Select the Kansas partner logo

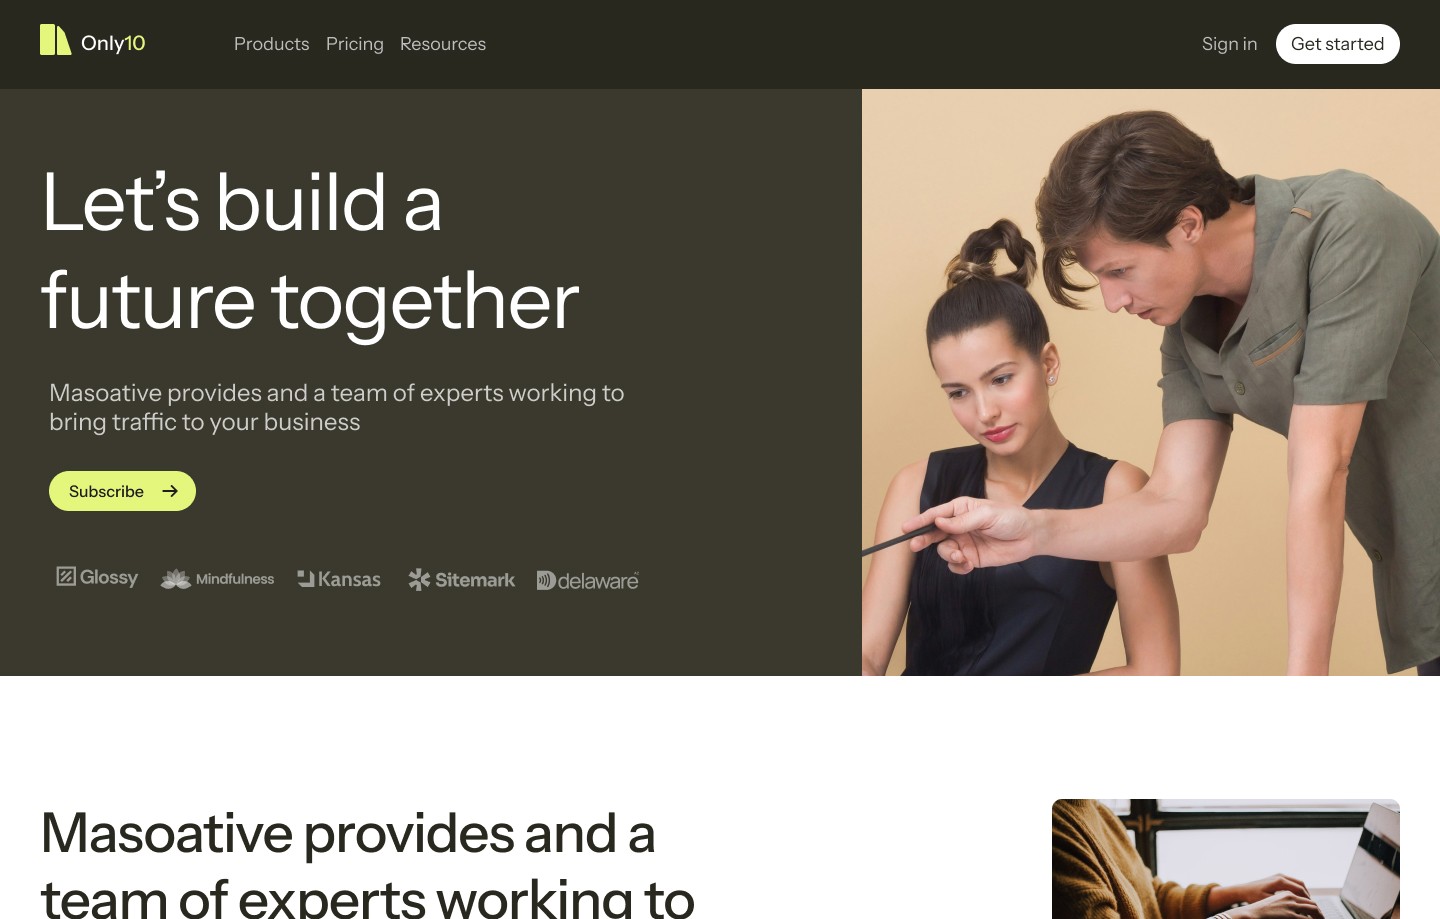tap(339, 579)
